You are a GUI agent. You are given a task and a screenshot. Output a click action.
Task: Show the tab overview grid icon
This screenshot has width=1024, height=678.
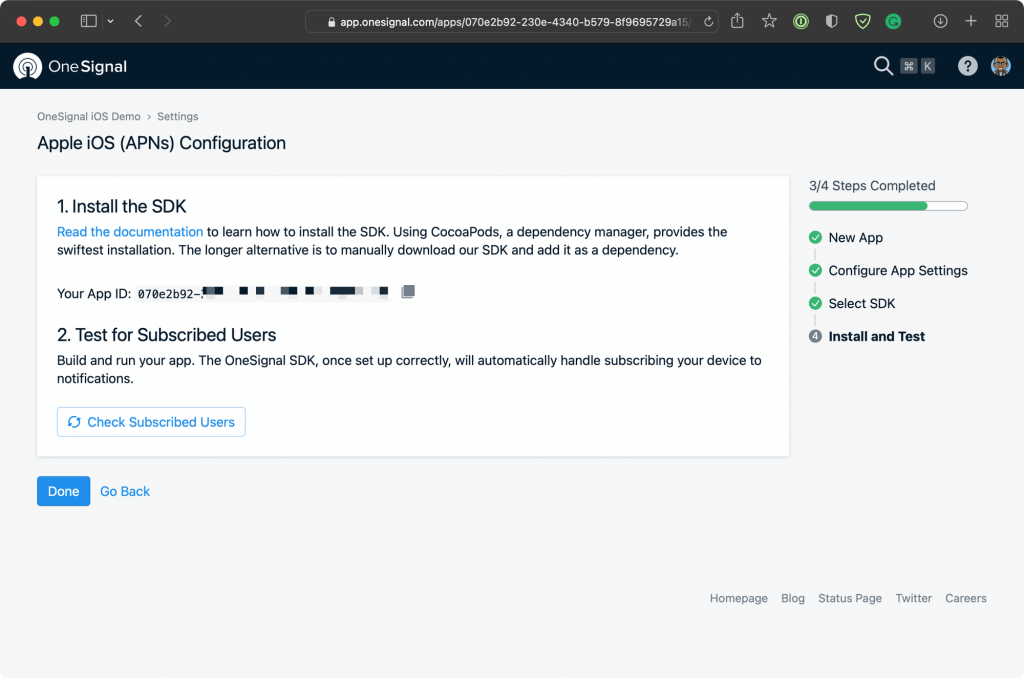click(x=1001, y=22)
